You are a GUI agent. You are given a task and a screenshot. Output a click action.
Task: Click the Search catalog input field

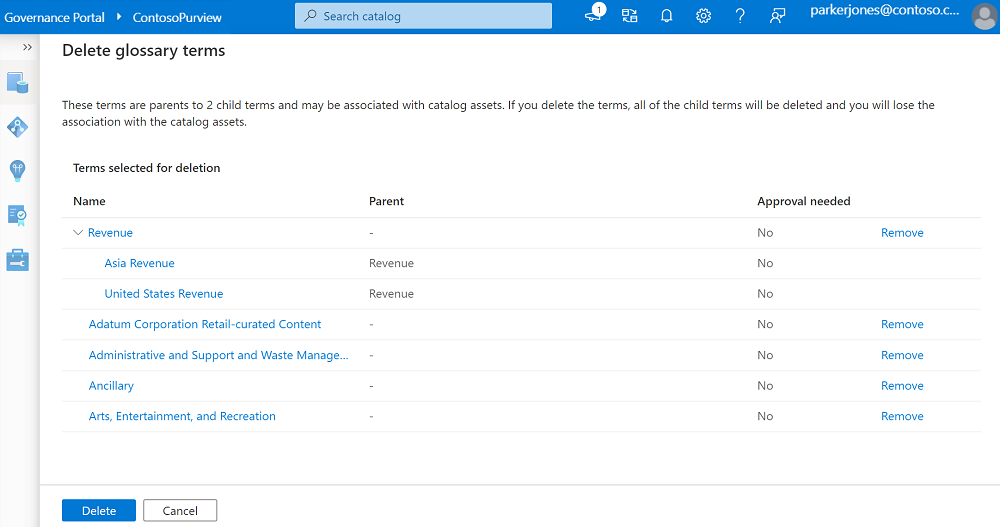coord(423,16)
